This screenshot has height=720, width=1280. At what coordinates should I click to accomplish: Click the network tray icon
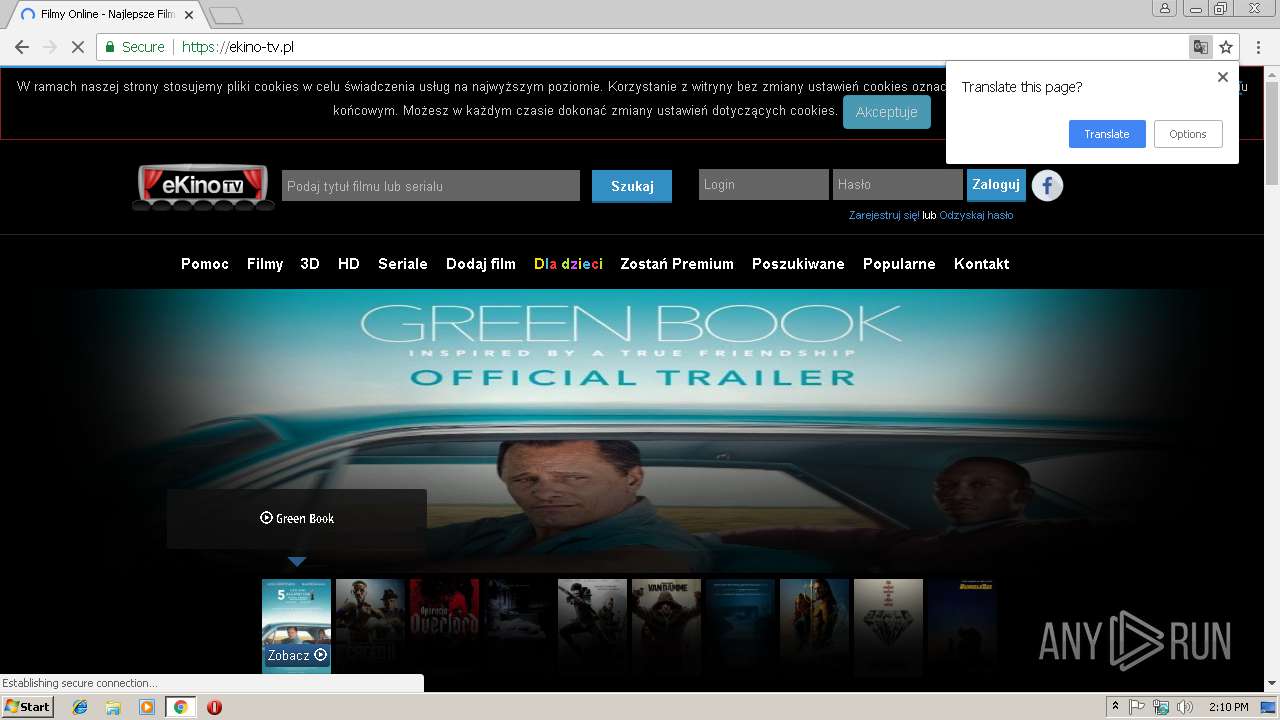tap(1161, 707)
